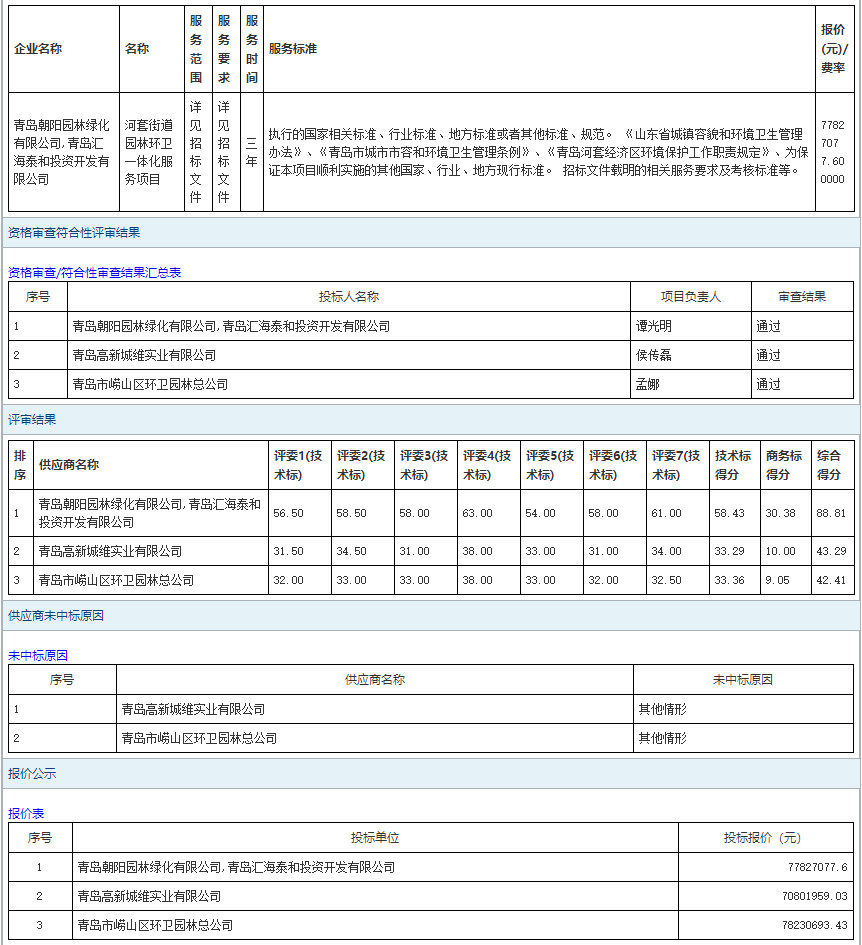862x945 pixels.
Task: Select the 供应商未中标原因 section header
Action: coord(56,616)
